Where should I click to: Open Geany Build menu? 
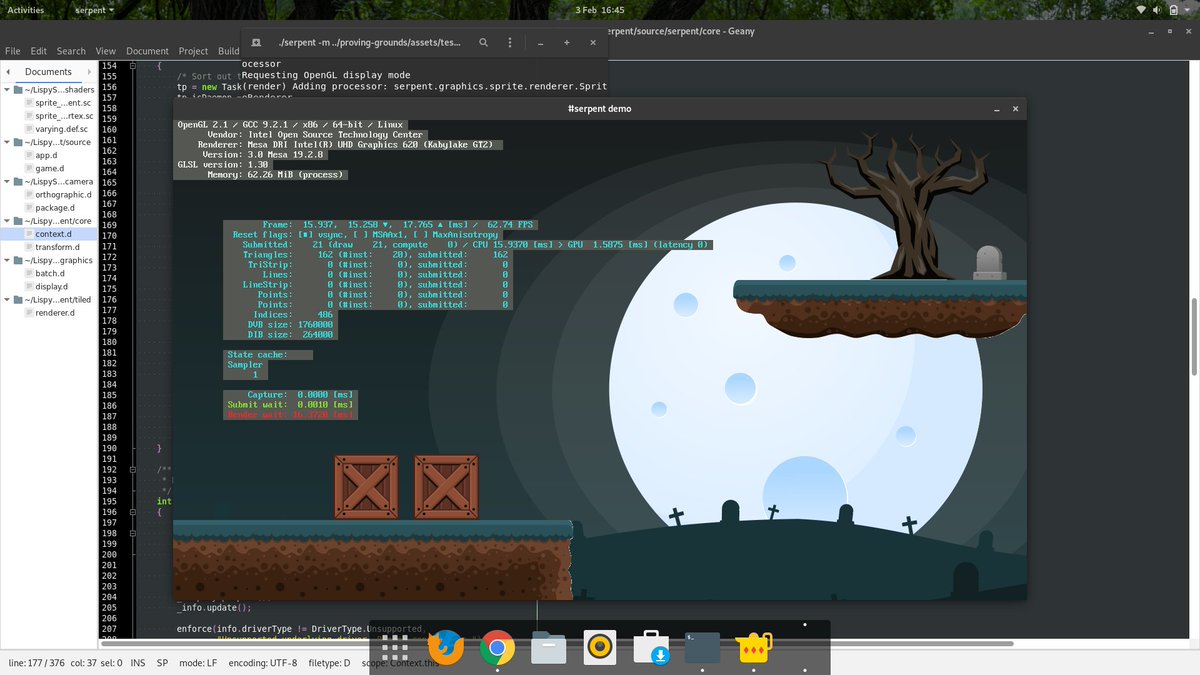[229, 51]
